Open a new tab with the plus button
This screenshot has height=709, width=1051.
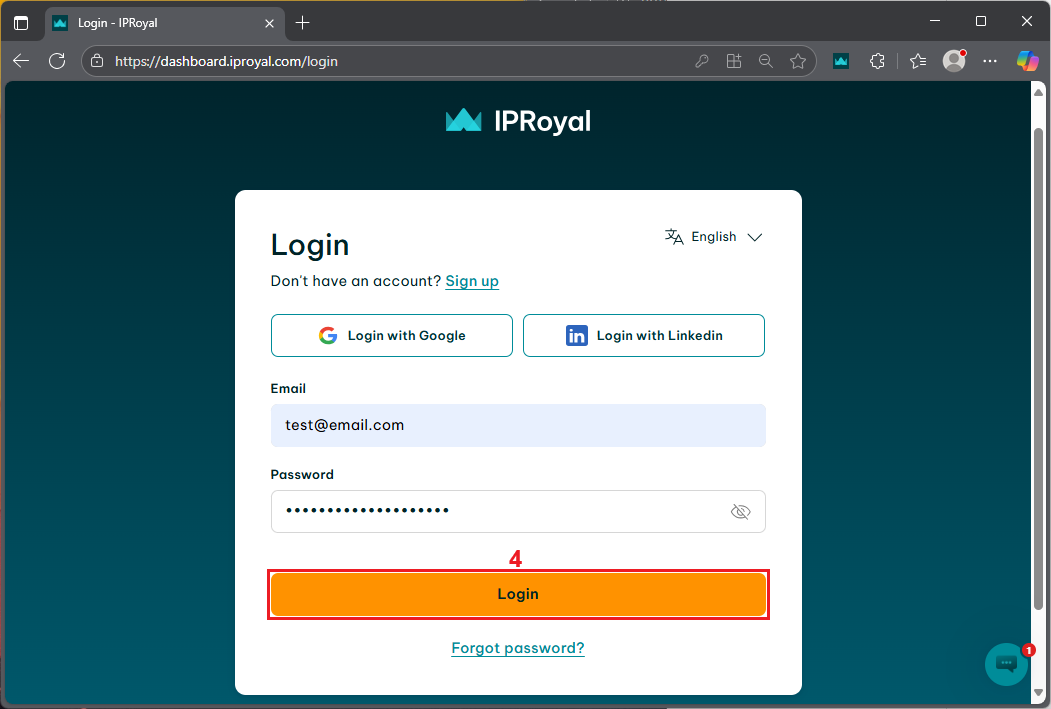pyautogui.click(x=302, y=23)
